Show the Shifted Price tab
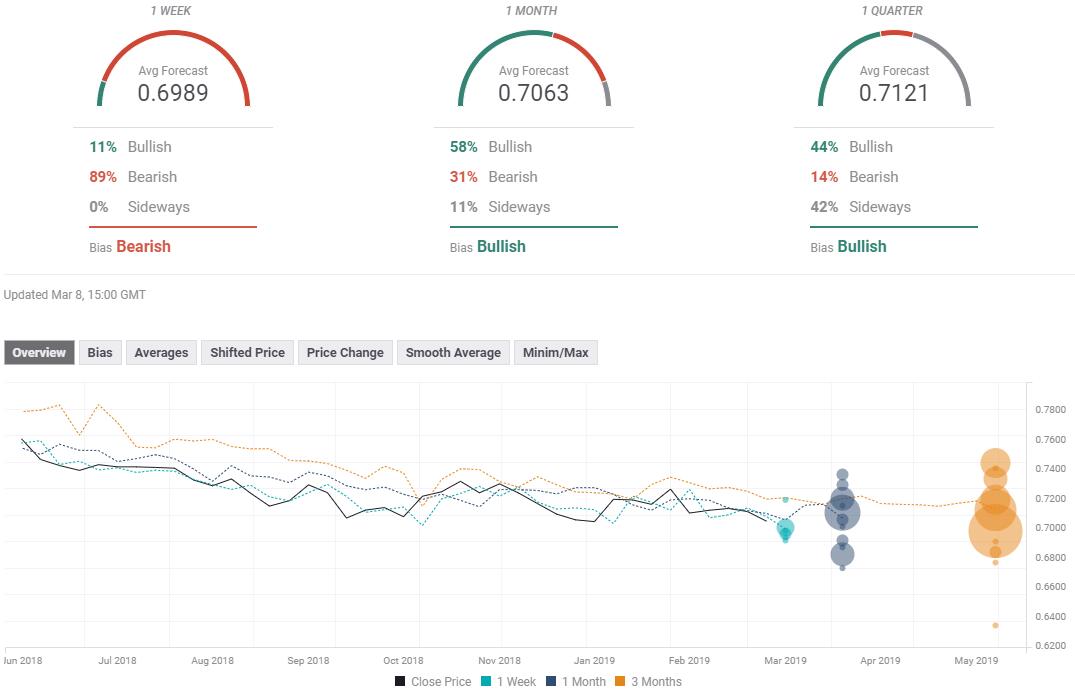The image size is (1075, 691). point(247,352)
